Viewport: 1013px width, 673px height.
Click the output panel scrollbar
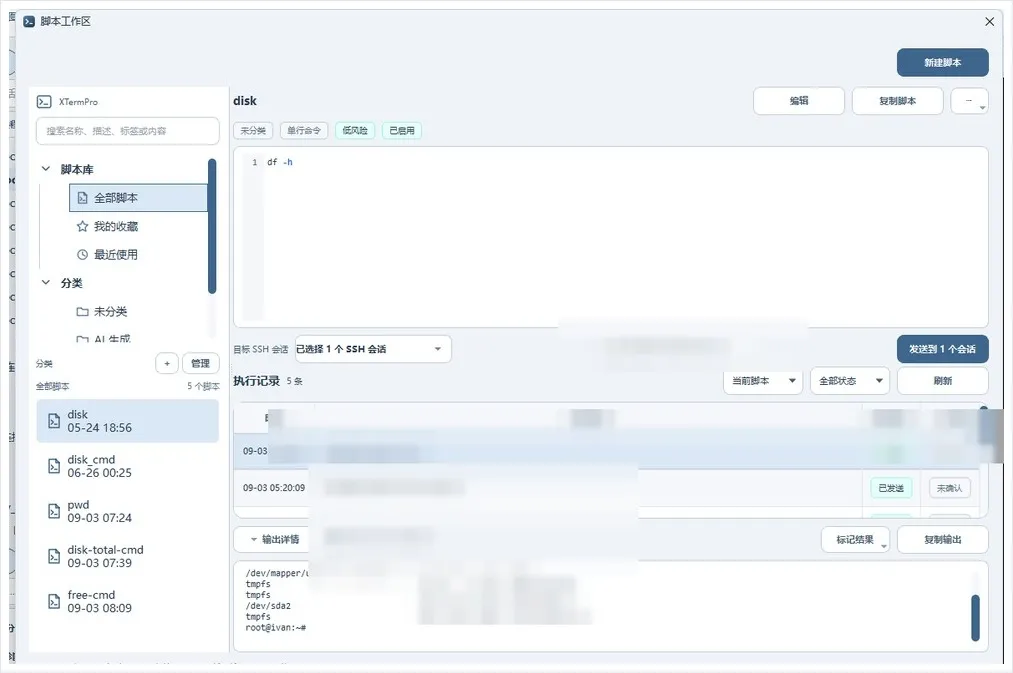[975, 618]
